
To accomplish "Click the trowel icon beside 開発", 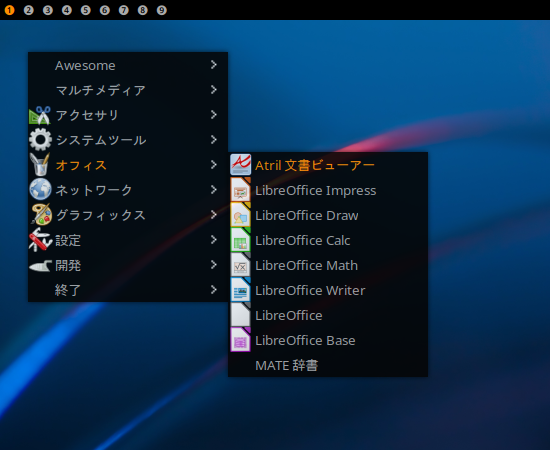I will point(40,267).
